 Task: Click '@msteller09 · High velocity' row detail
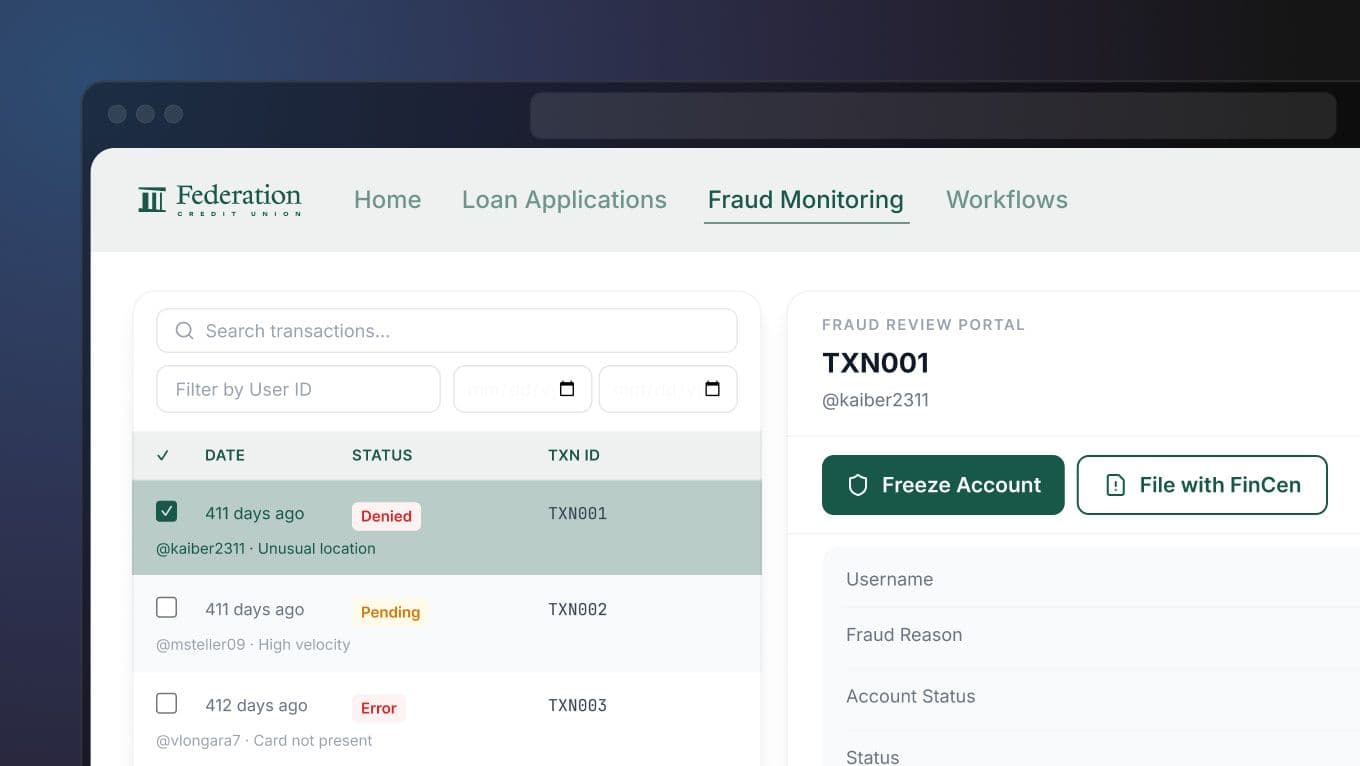tap(253, 644)
